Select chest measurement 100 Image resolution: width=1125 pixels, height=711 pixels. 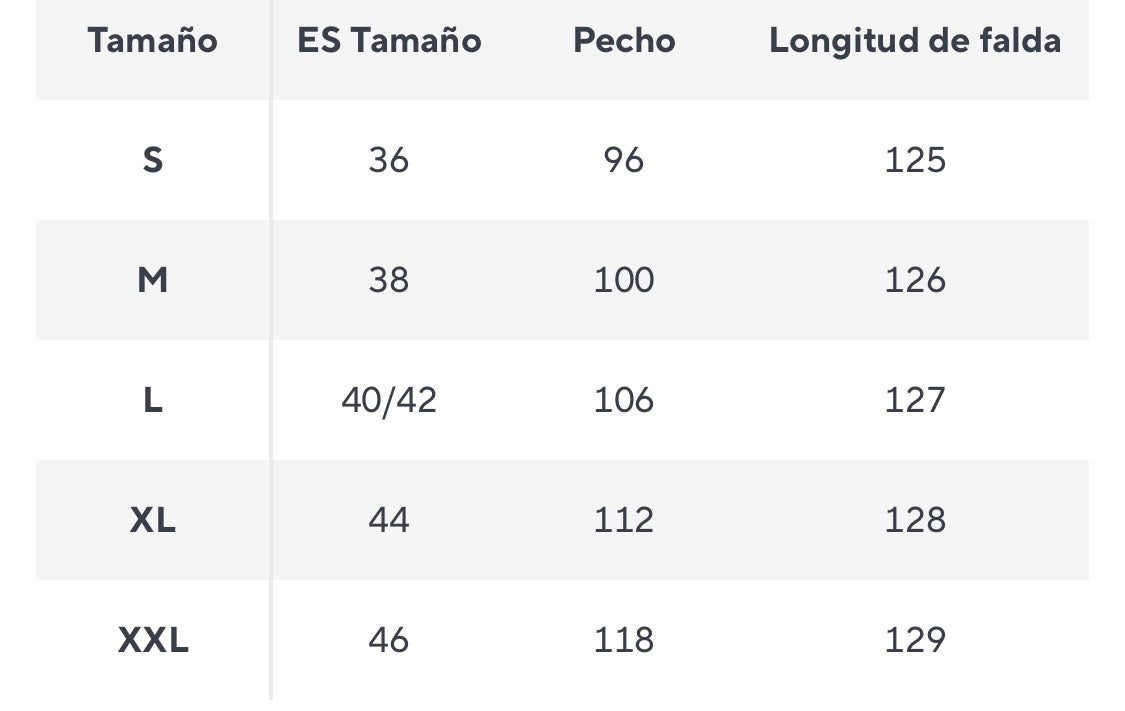click(x=624, y=280)
